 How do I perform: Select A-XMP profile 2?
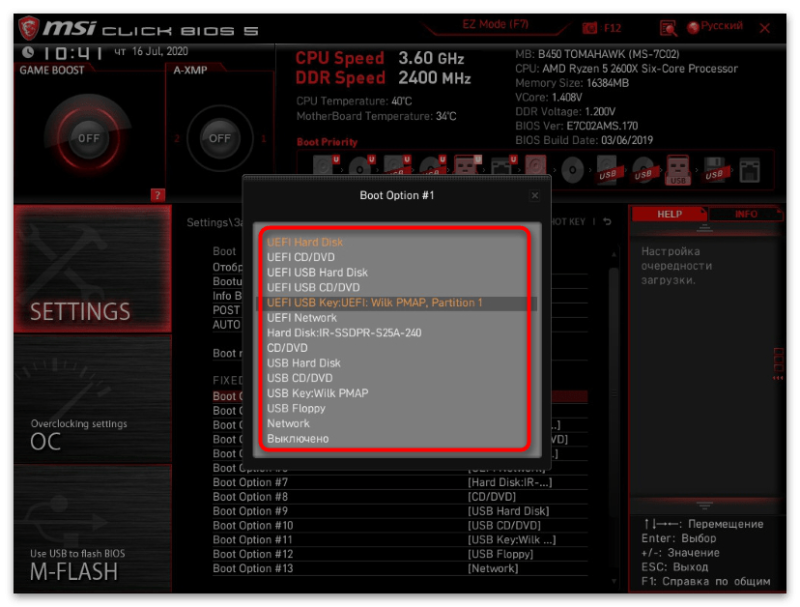(177, 139)
